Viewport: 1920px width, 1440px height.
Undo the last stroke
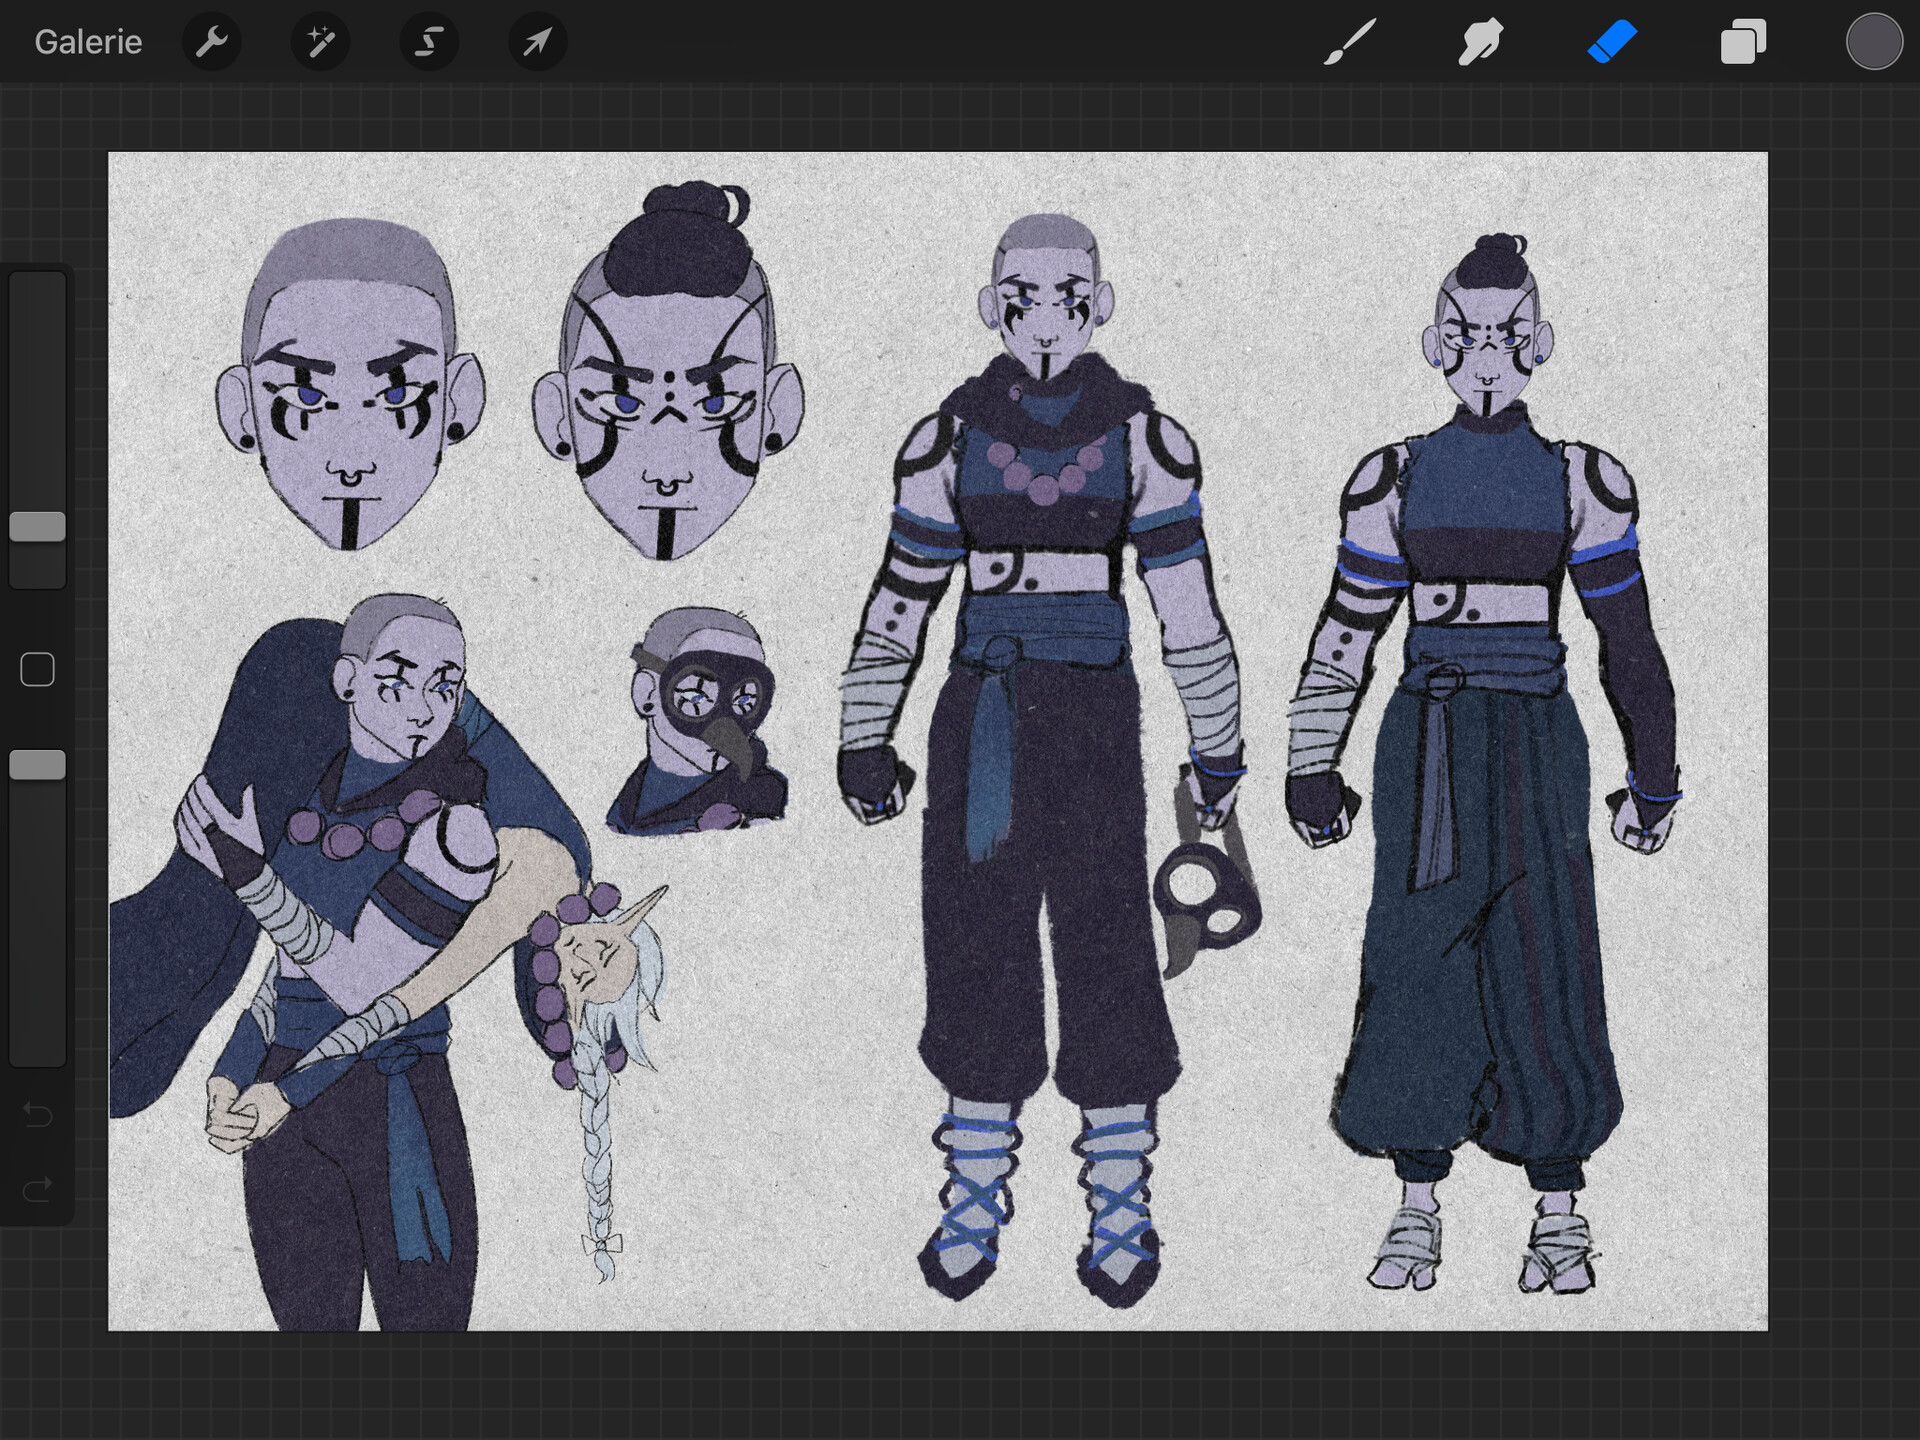(37, 1115)
